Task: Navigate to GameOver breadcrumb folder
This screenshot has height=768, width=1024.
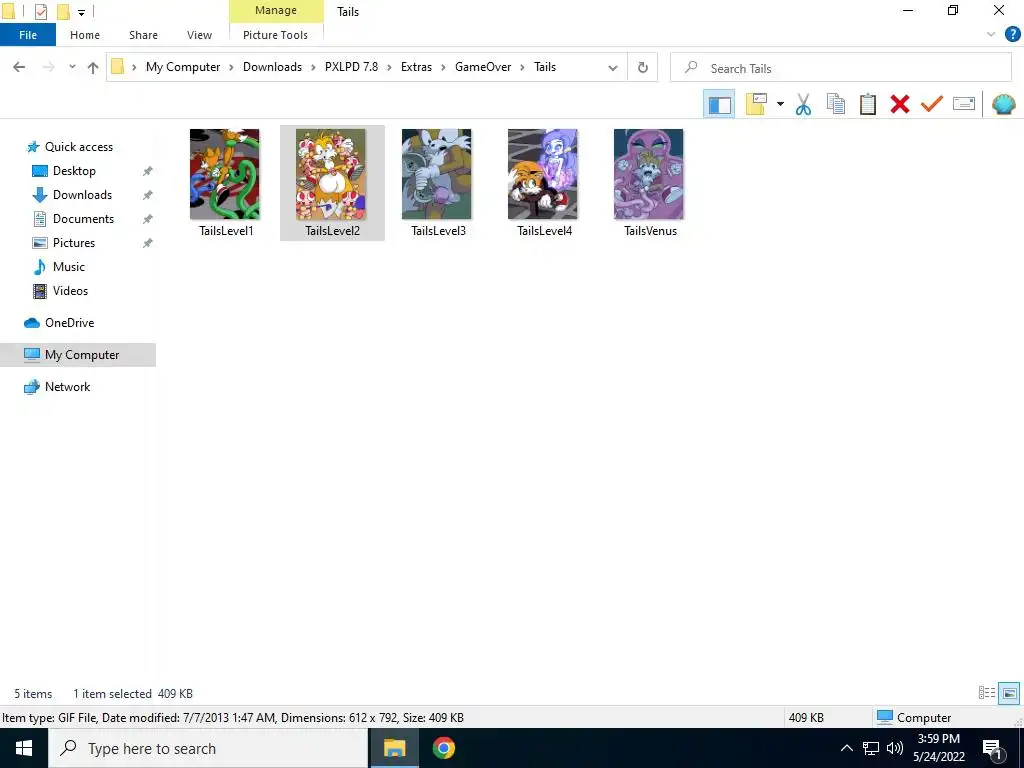Action: click(x=483, y=67)
